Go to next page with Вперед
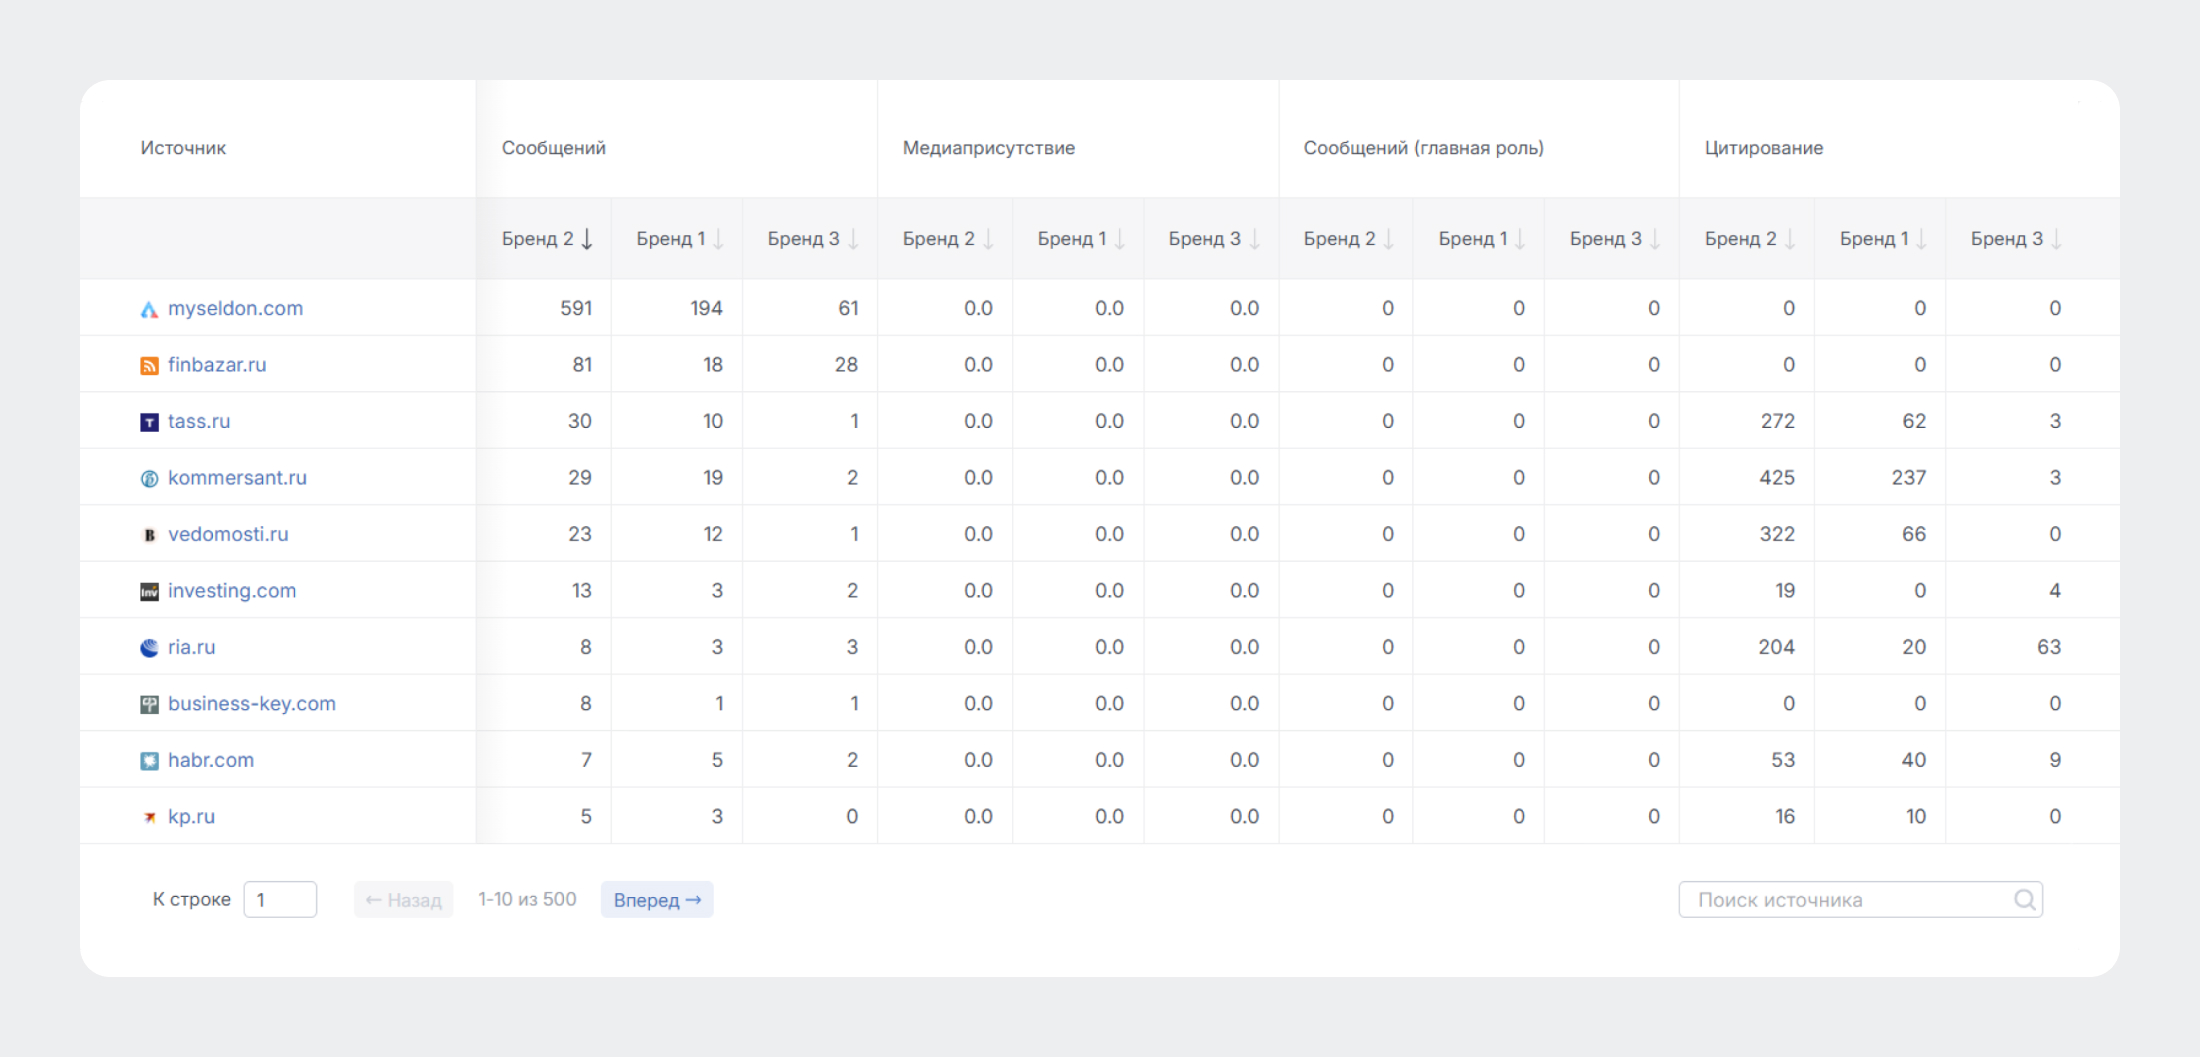The image size is (2200, 1057). pos(657,900)
